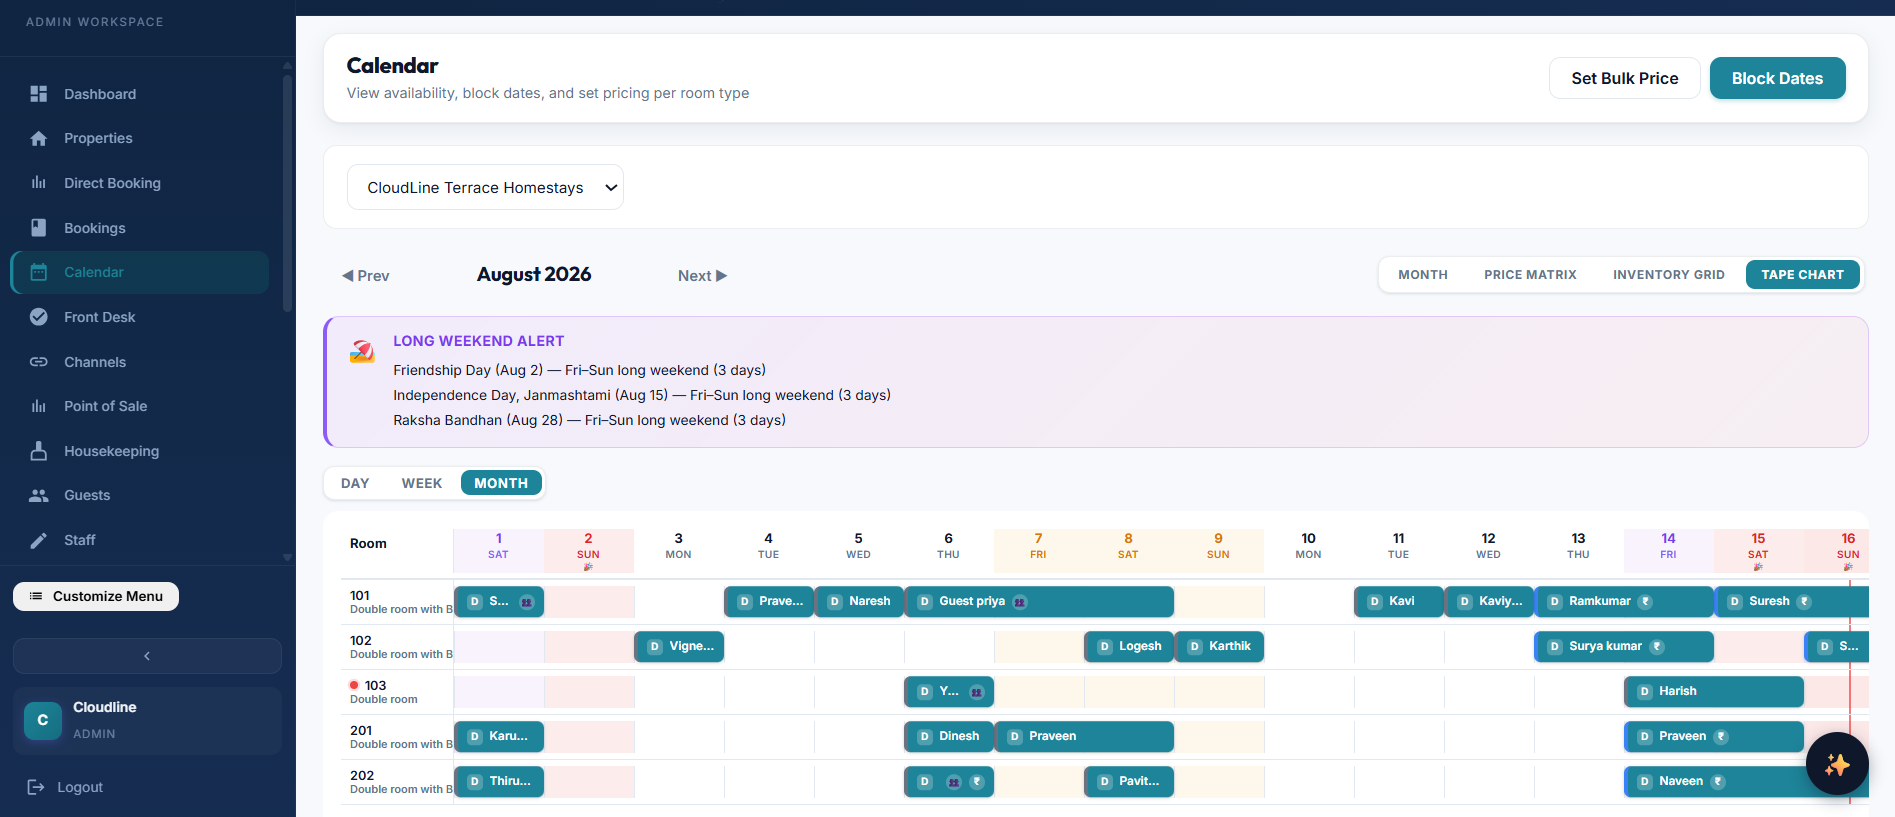Click the Surya kumar booking bar

pos(1624,647)
